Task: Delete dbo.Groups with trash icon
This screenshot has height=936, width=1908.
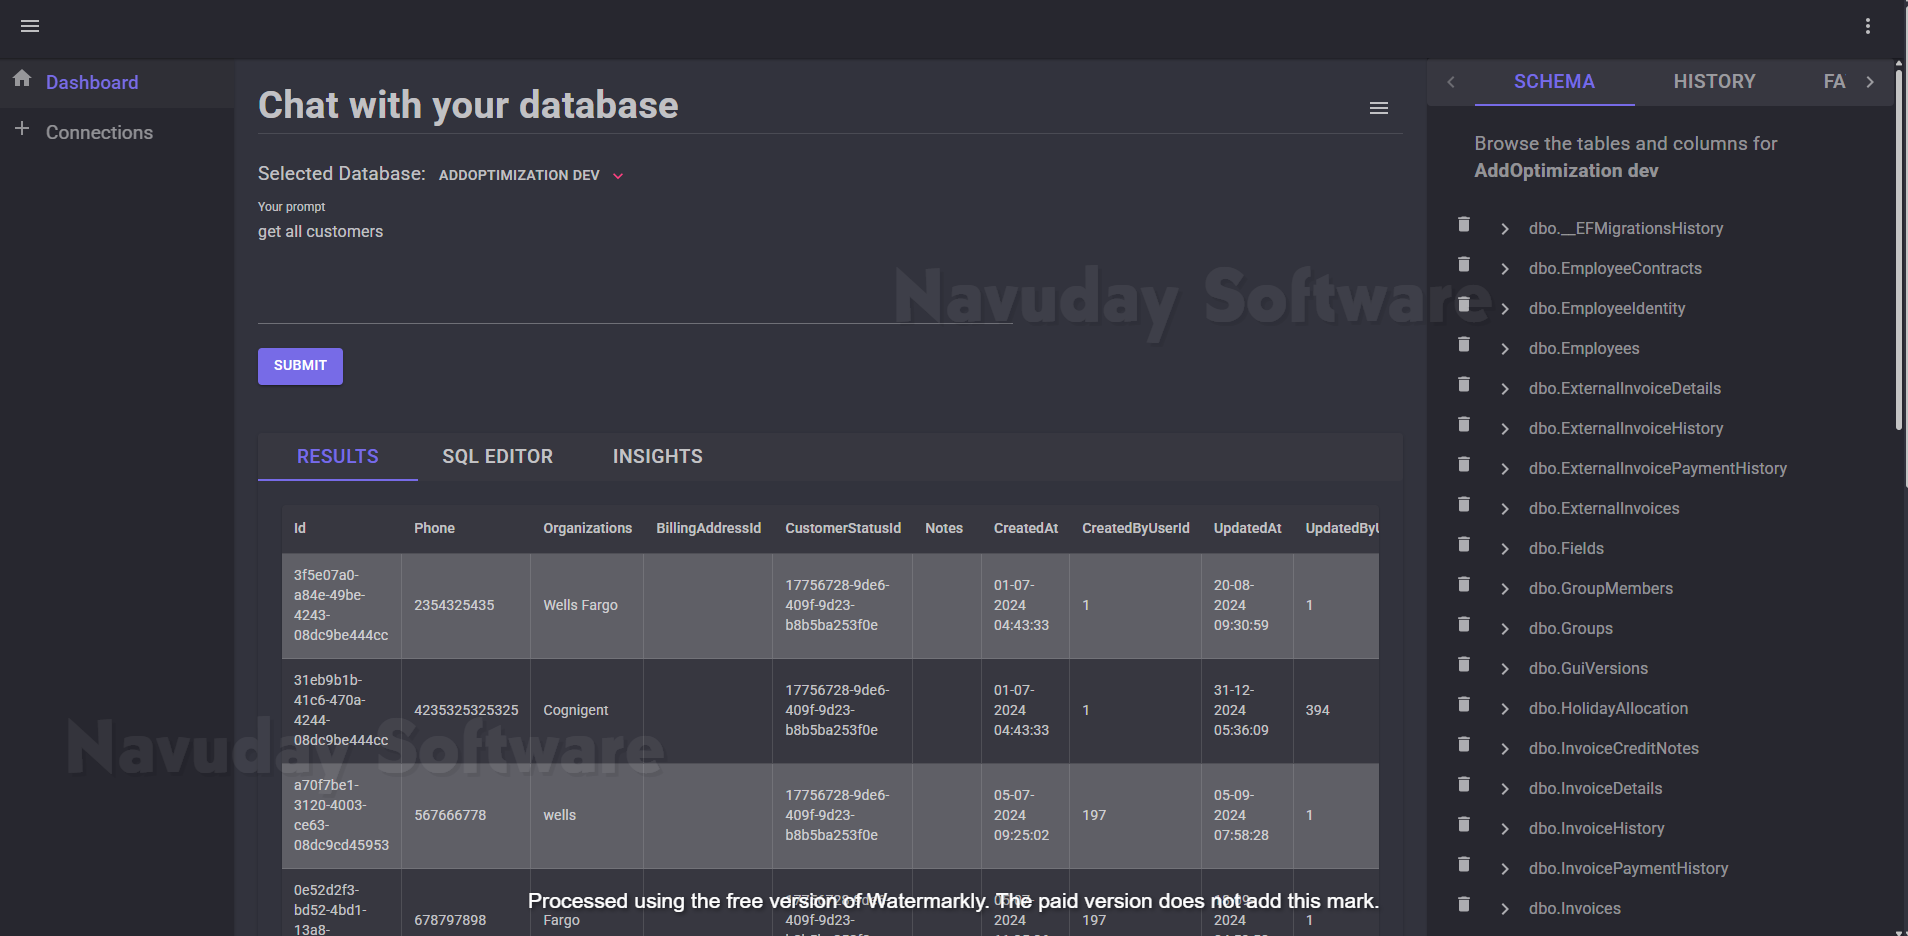Action: coord(1464,624)
